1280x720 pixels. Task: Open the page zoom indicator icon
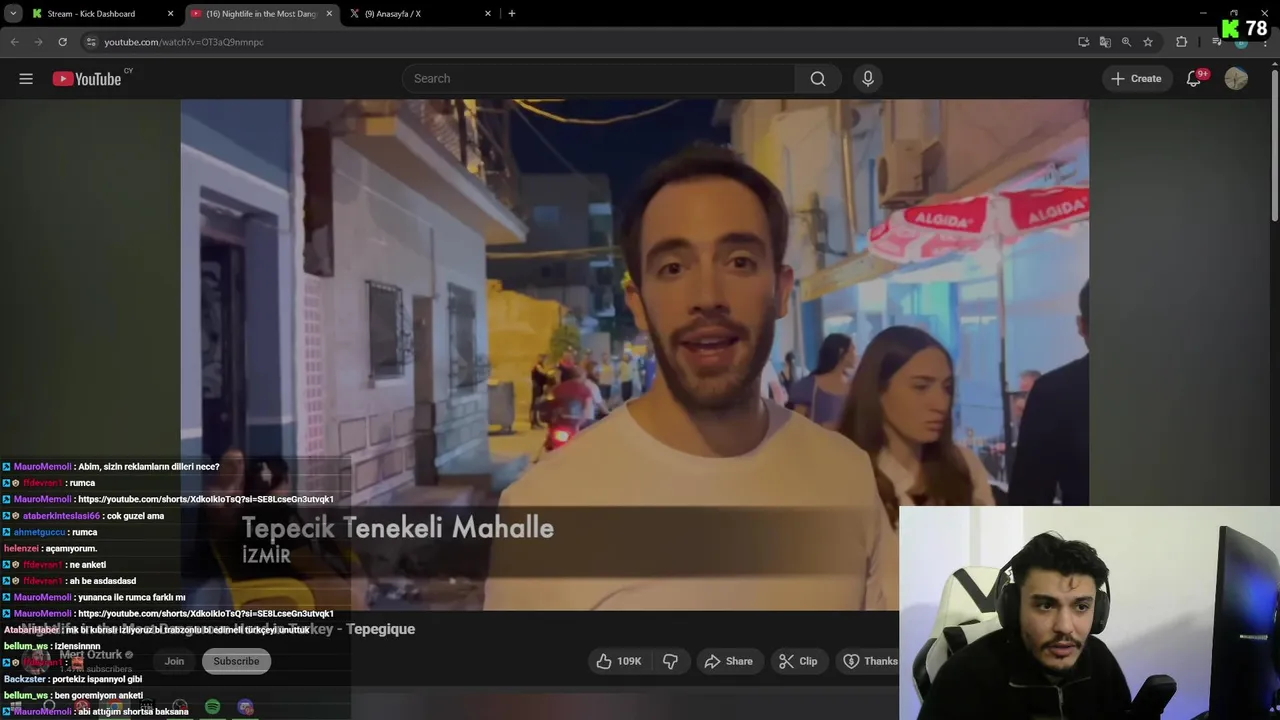click(x=1126, y=42)
